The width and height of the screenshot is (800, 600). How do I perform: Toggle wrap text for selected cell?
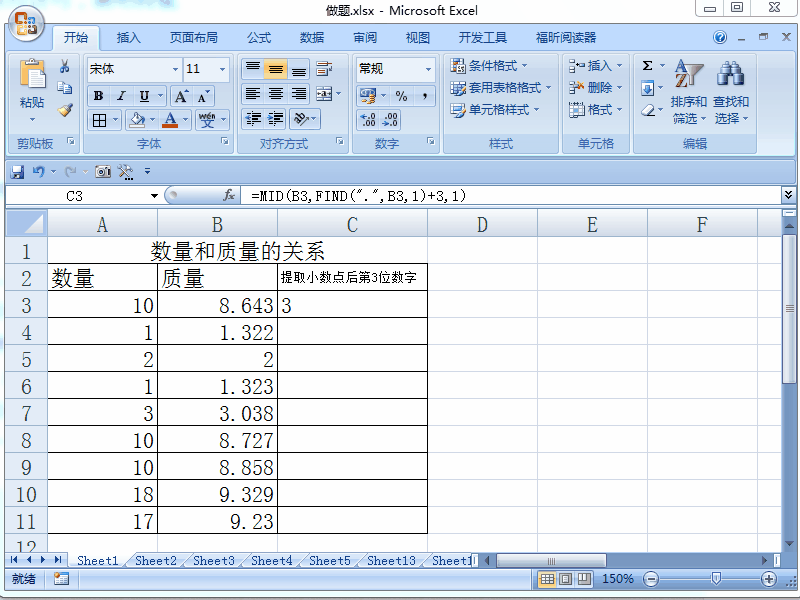[325, 69]
